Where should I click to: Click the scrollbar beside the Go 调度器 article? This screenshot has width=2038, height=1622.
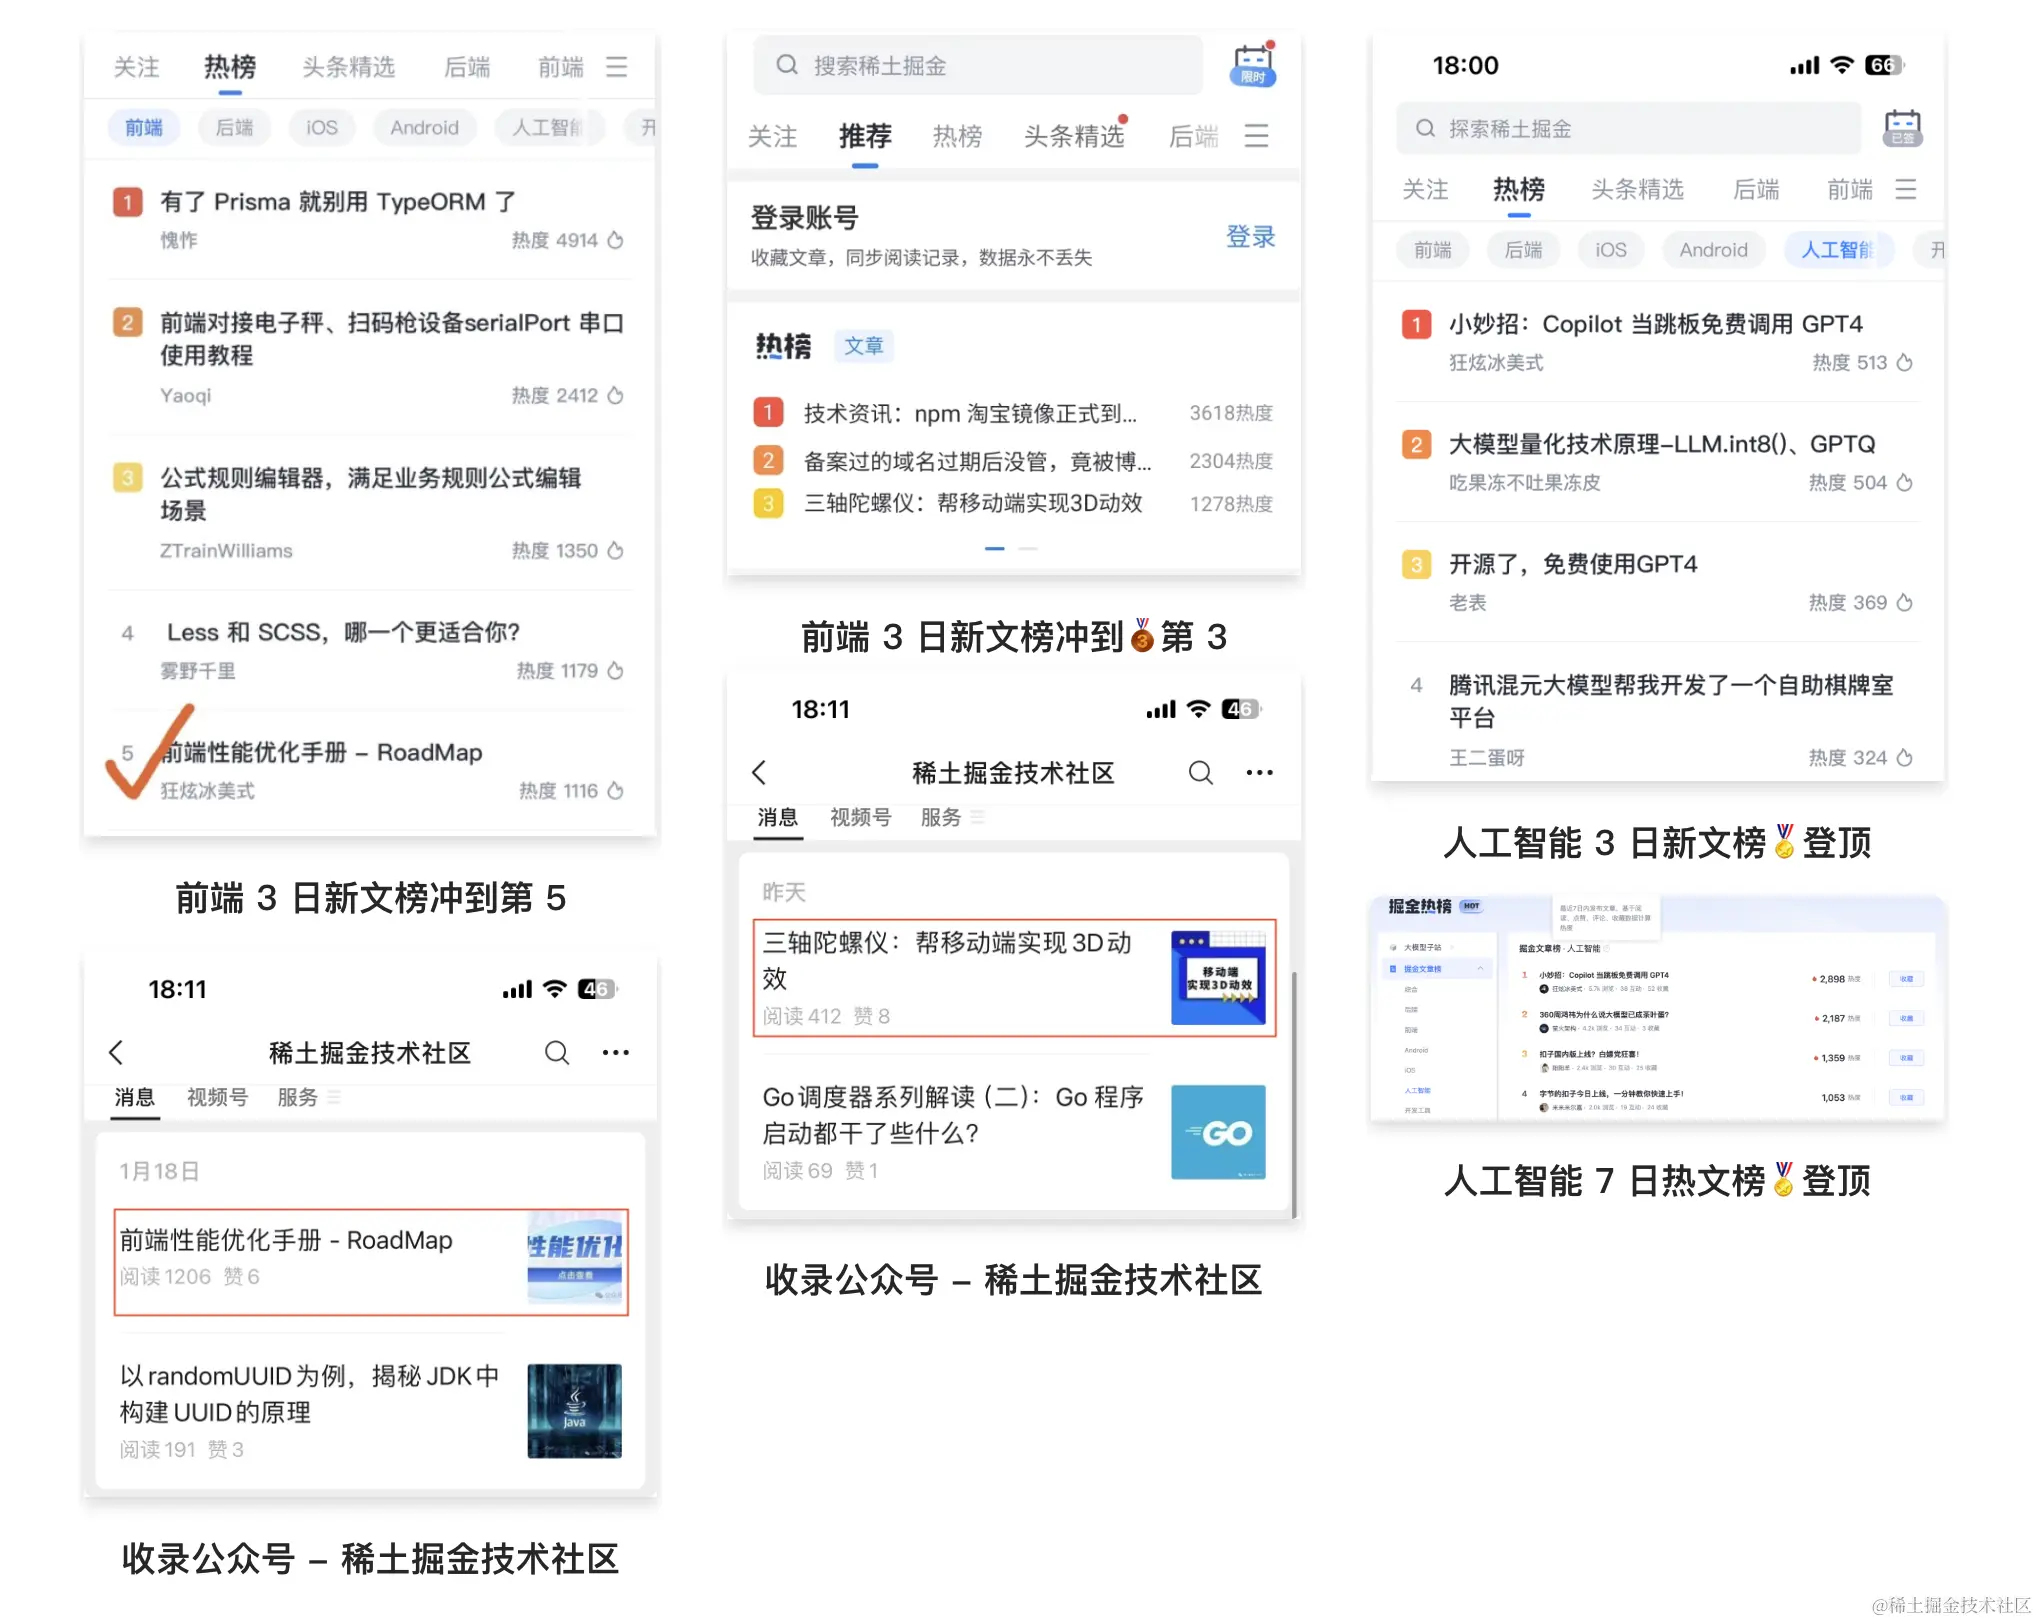(x=1294, y=1095)
